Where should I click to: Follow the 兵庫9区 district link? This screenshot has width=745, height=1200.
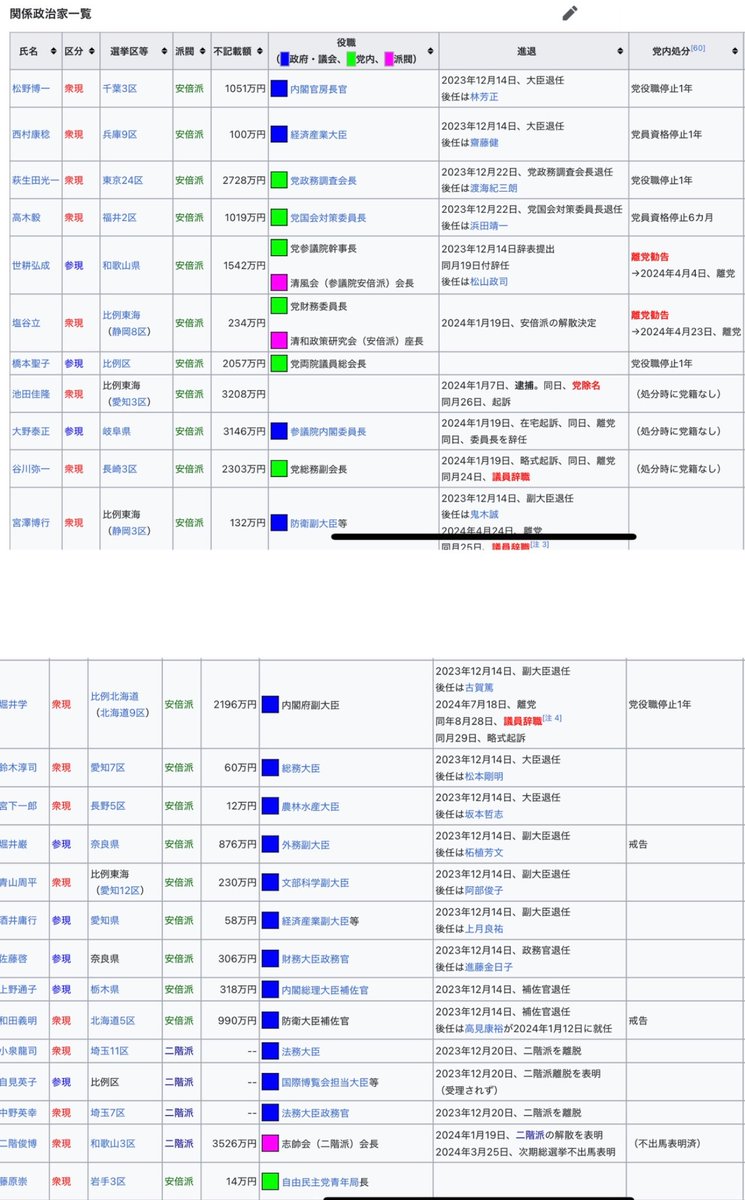point(122,134)
